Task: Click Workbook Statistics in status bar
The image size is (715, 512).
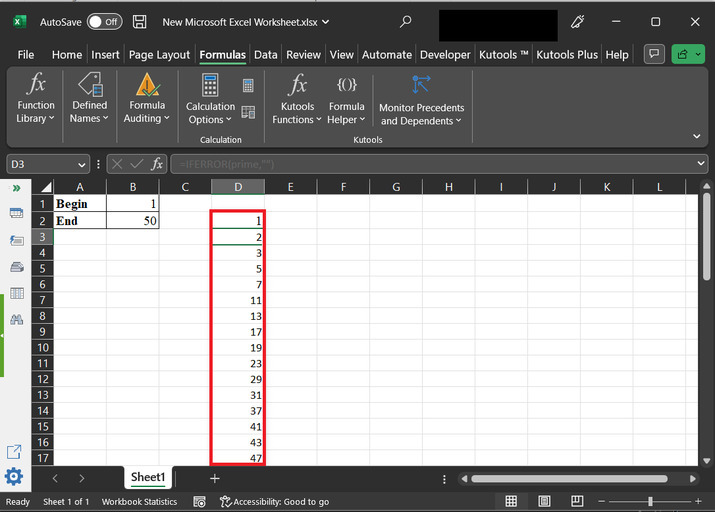Action: coord(139,501)
